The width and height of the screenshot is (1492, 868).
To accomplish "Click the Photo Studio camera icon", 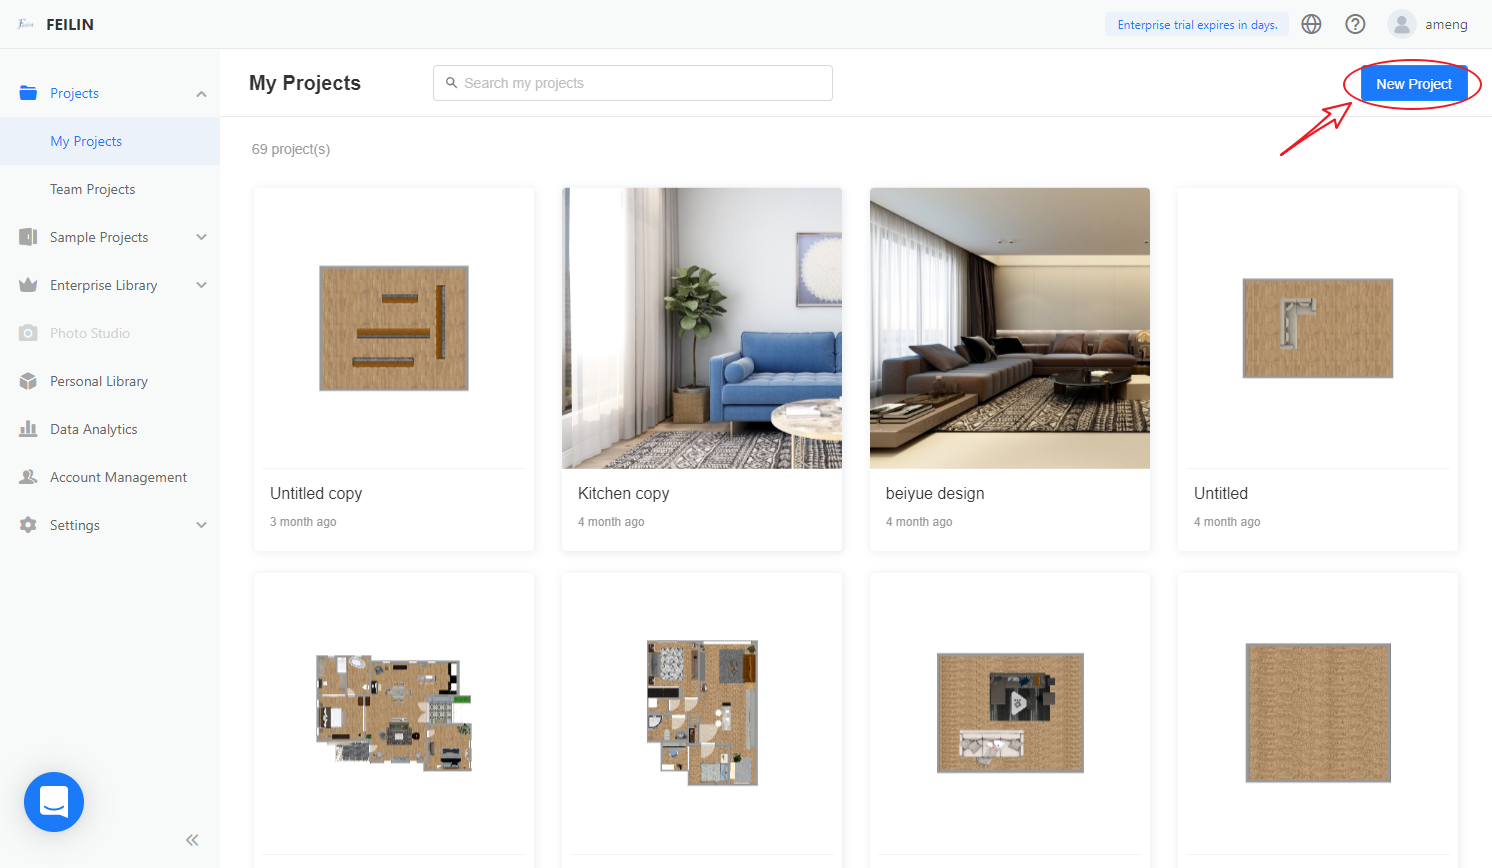I will [28, 333].
